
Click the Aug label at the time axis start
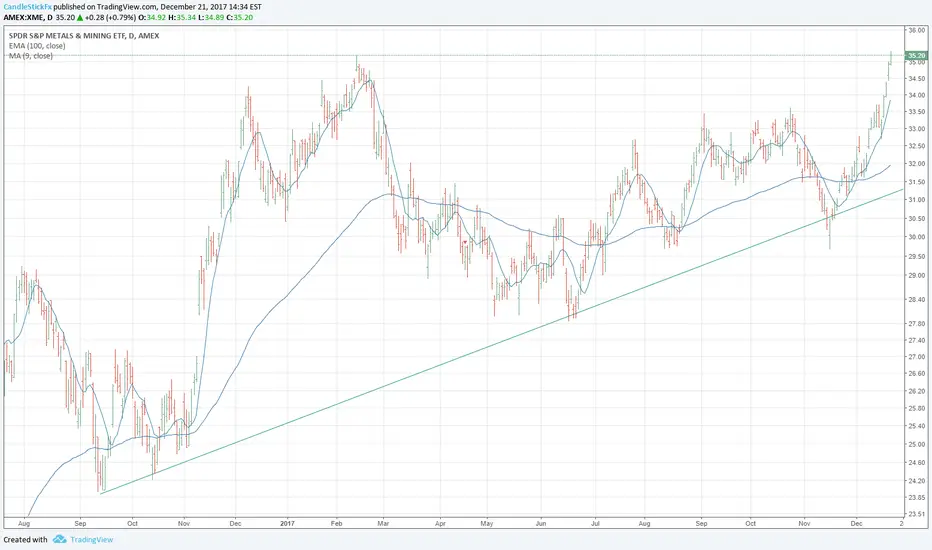click(x=24, y=524)
